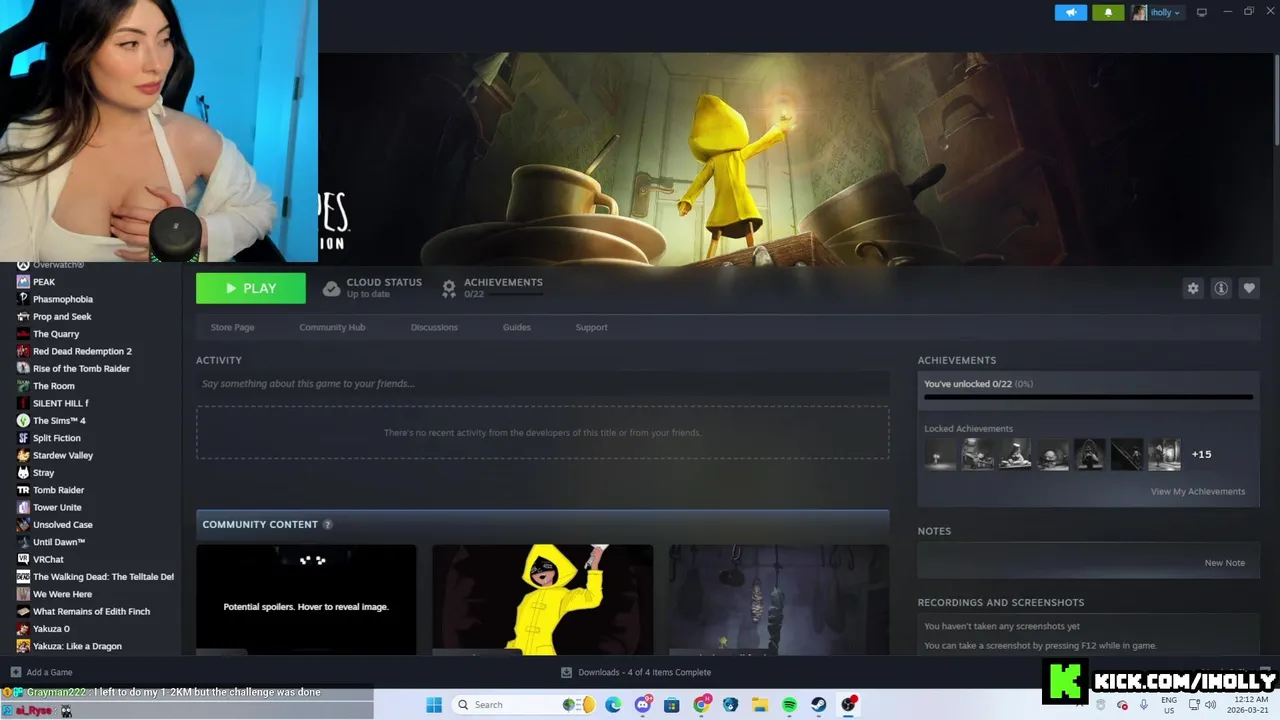The height and width of the screenshot is (720, 1280).
Task: Select the last locked achievement thumbnail
Action: coord(1164,454)
